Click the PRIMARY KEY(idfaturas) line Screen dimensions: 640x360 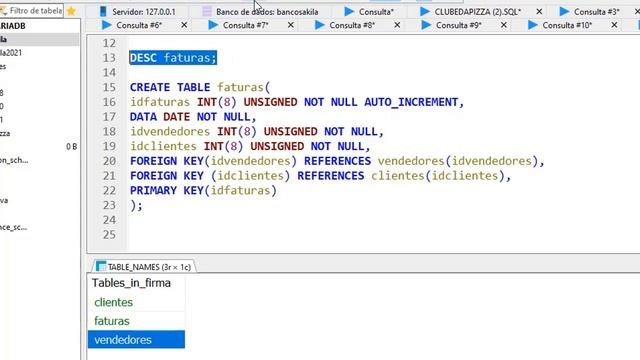click(203, 190)
